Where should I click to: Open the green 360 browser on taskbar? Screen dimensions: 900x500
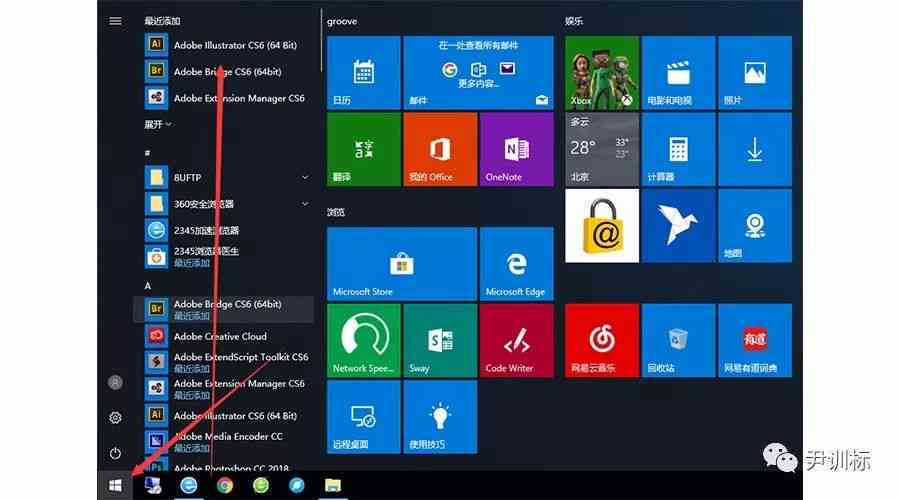261,486
